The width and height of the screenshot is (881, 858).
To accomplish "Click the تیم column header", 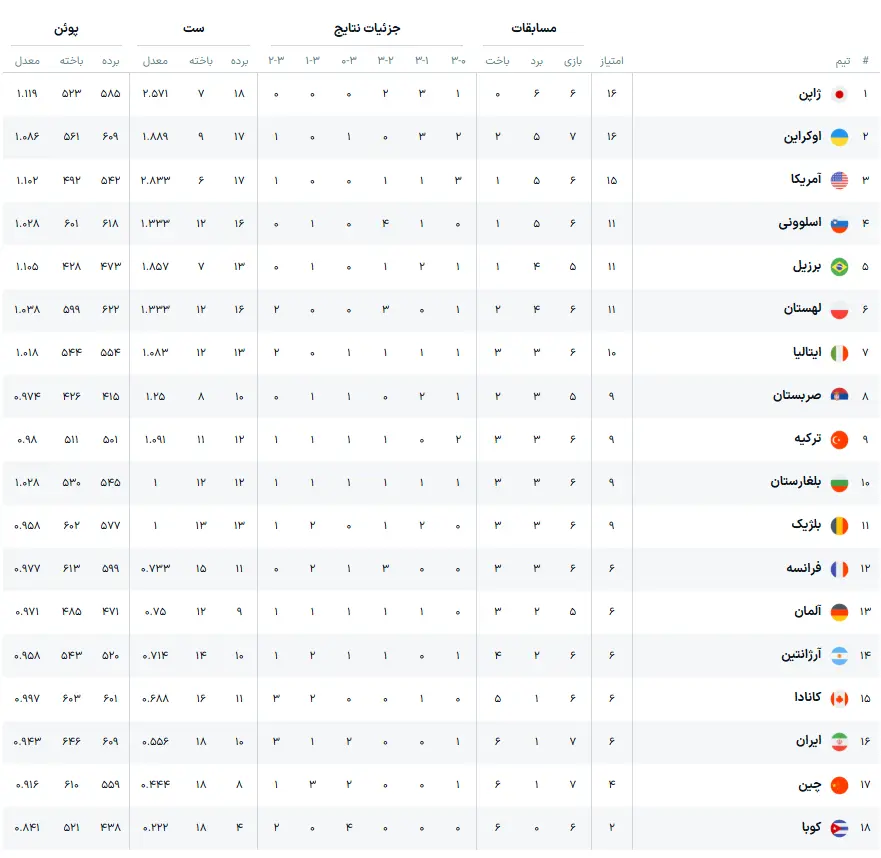I will click(x=842, y=61).
